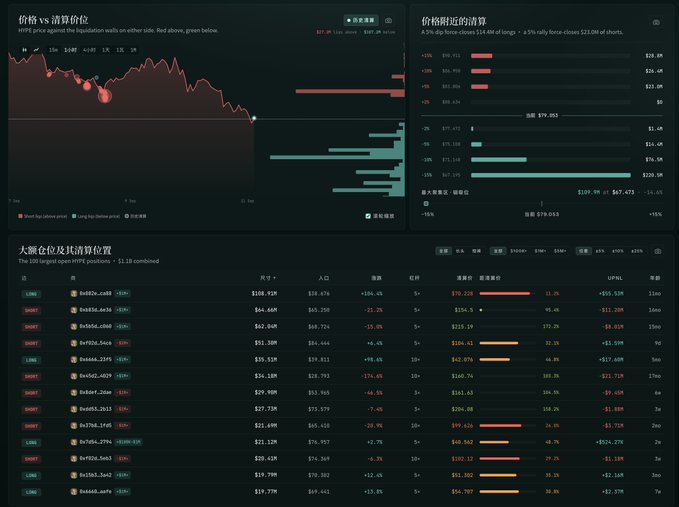Image resolution: width=679 pixels, height=507 pixels.
Task: Click wallet avatar for 0x082e…ca88
Action: [x=74, y=294]
